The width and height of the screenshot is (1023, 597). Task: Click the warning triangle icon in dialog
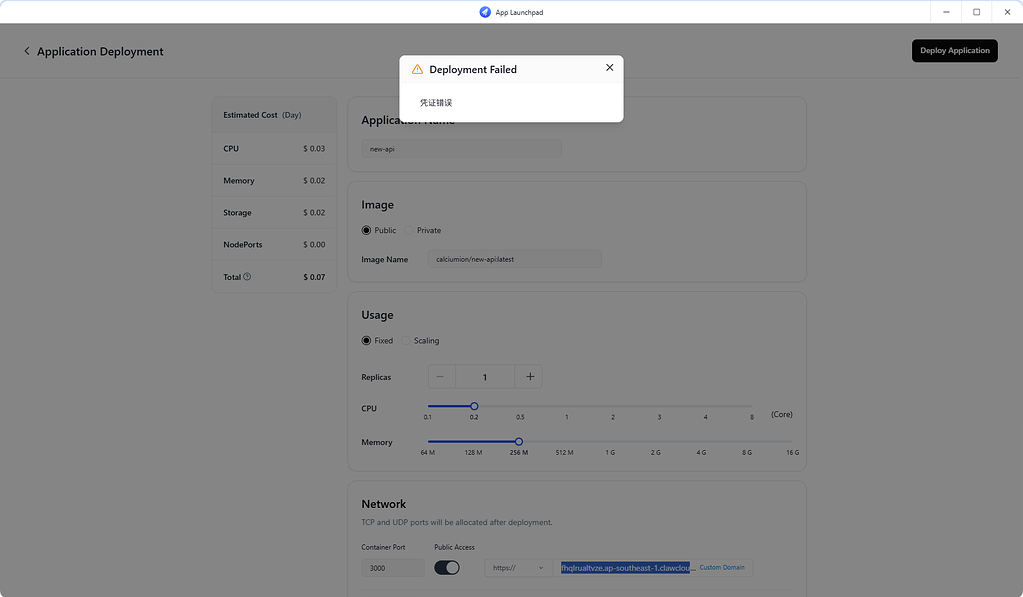point(418,69)
